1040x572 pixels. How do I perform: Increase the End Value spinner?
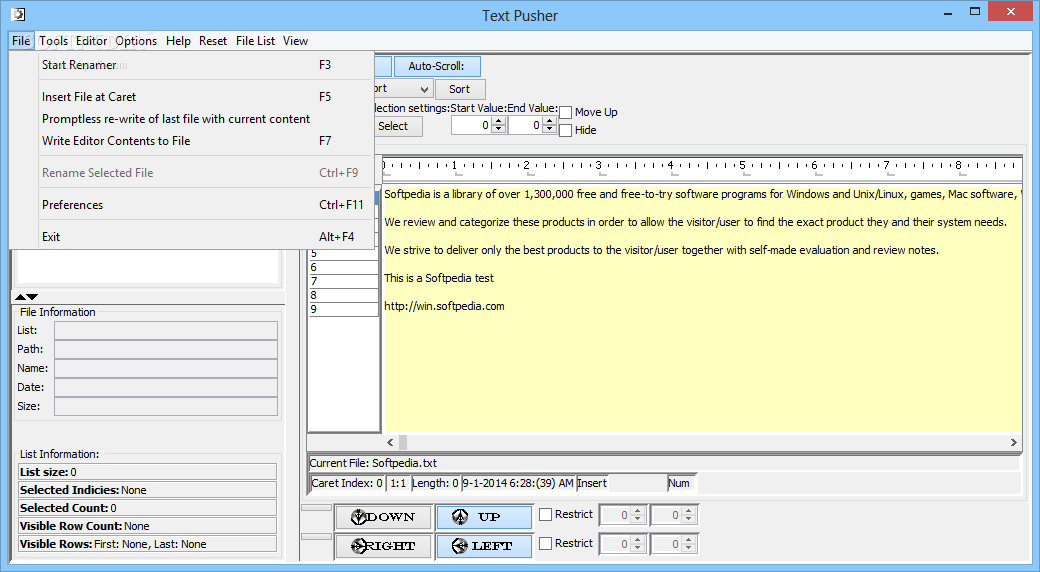[550, 121]
